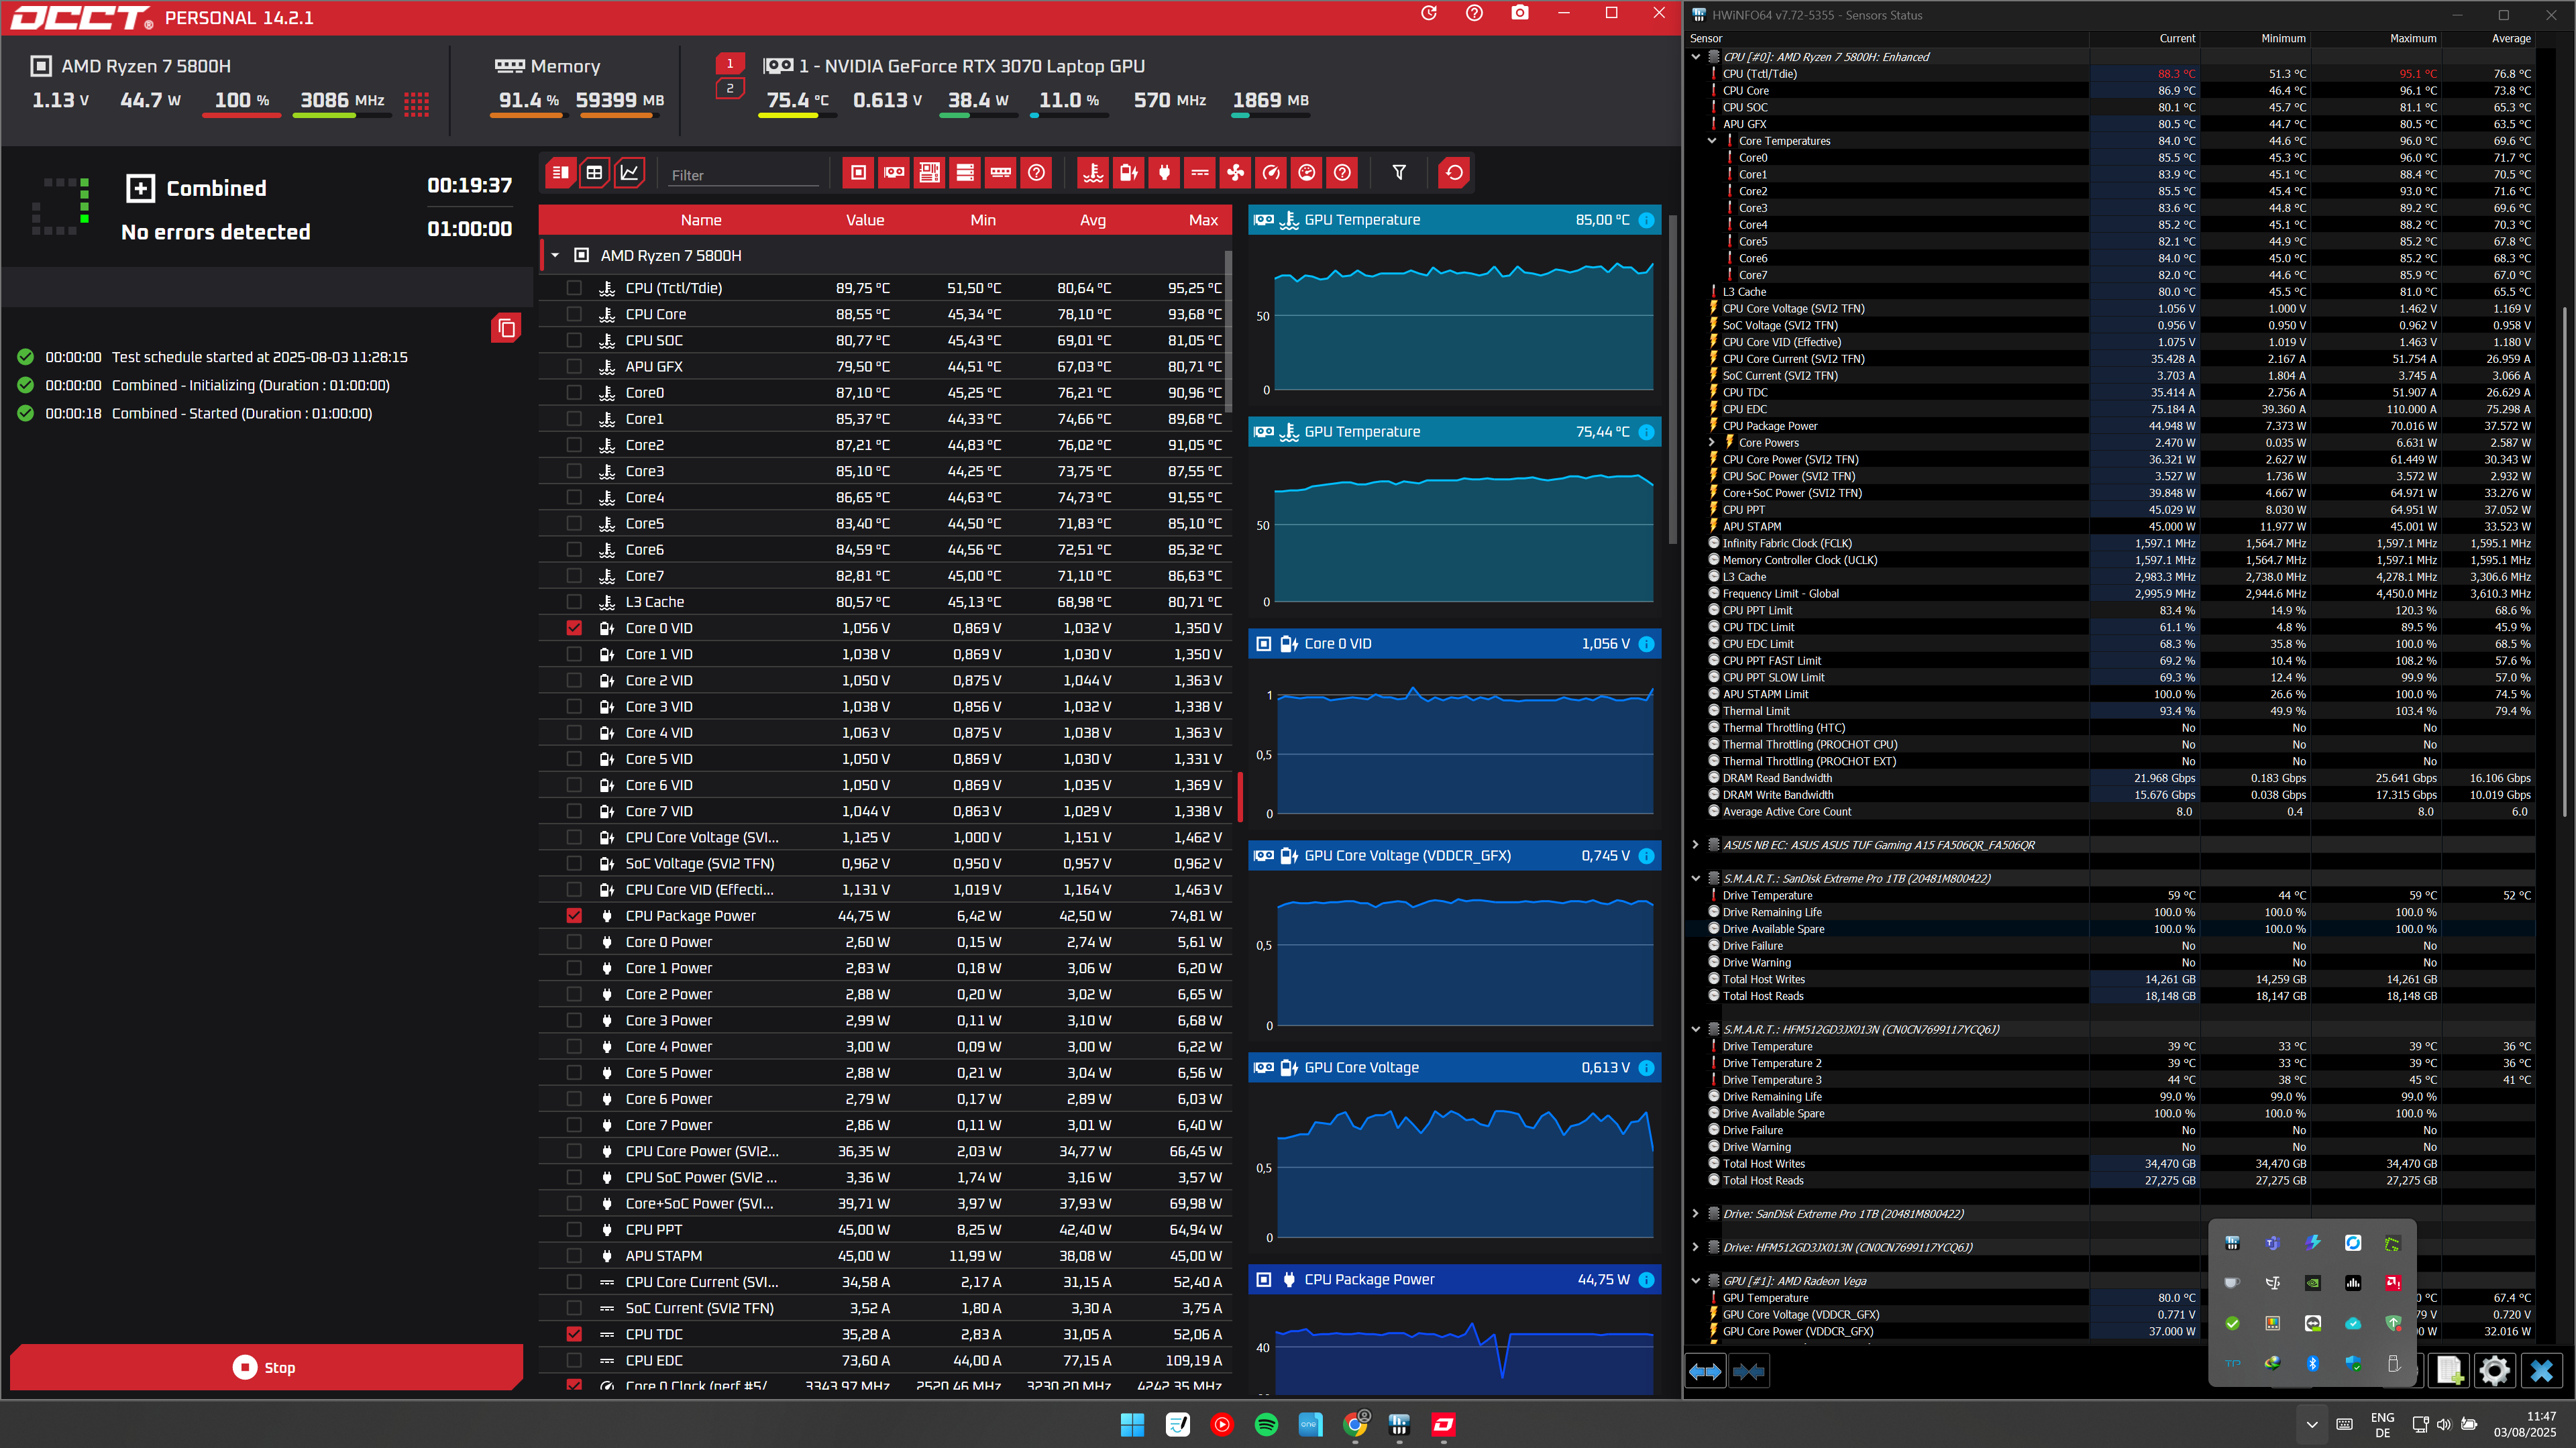Check the APU STAPM row checkbox
This screenshot has height=1448, width=2576.
(574, 1256)
